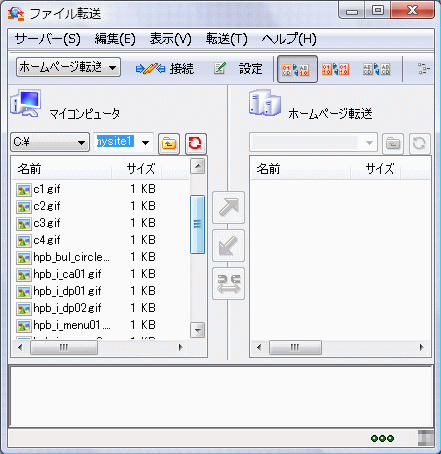441x454 pixels.
Task: Refresh the local file list
Action: (195, 144)
